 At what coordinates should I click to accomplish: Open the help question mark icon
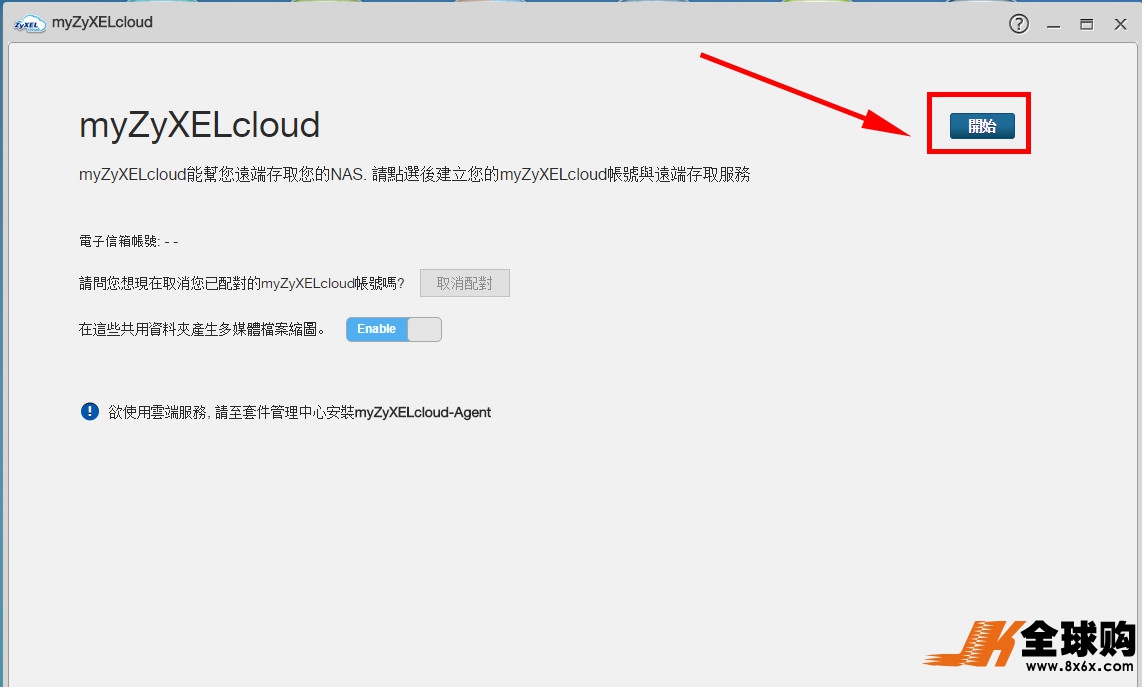point(1018,24)
